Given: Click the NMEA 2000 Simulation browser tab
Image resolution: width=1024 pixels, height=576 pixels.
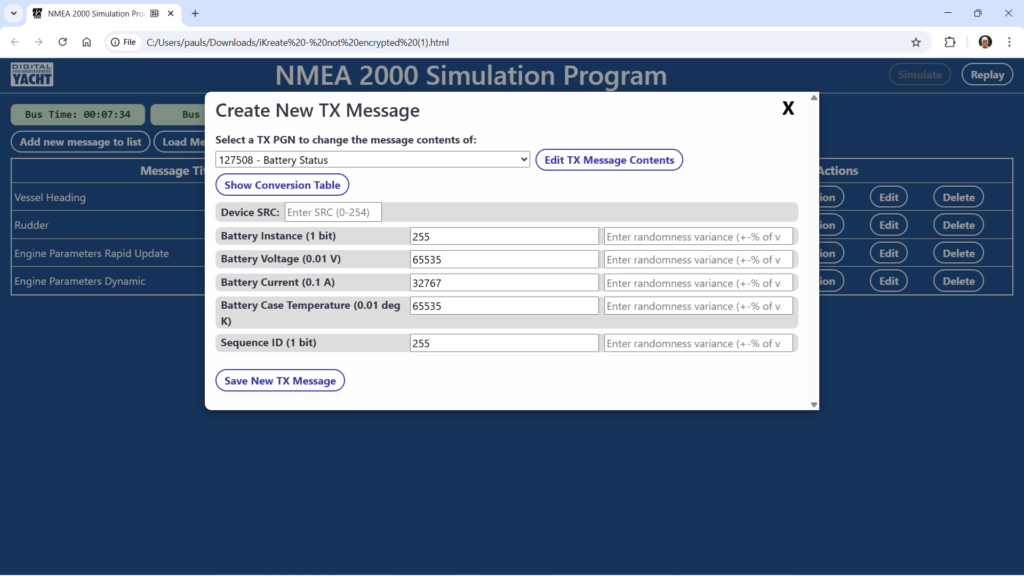Looking at the screenshot, I should click(x=95, y=13).
